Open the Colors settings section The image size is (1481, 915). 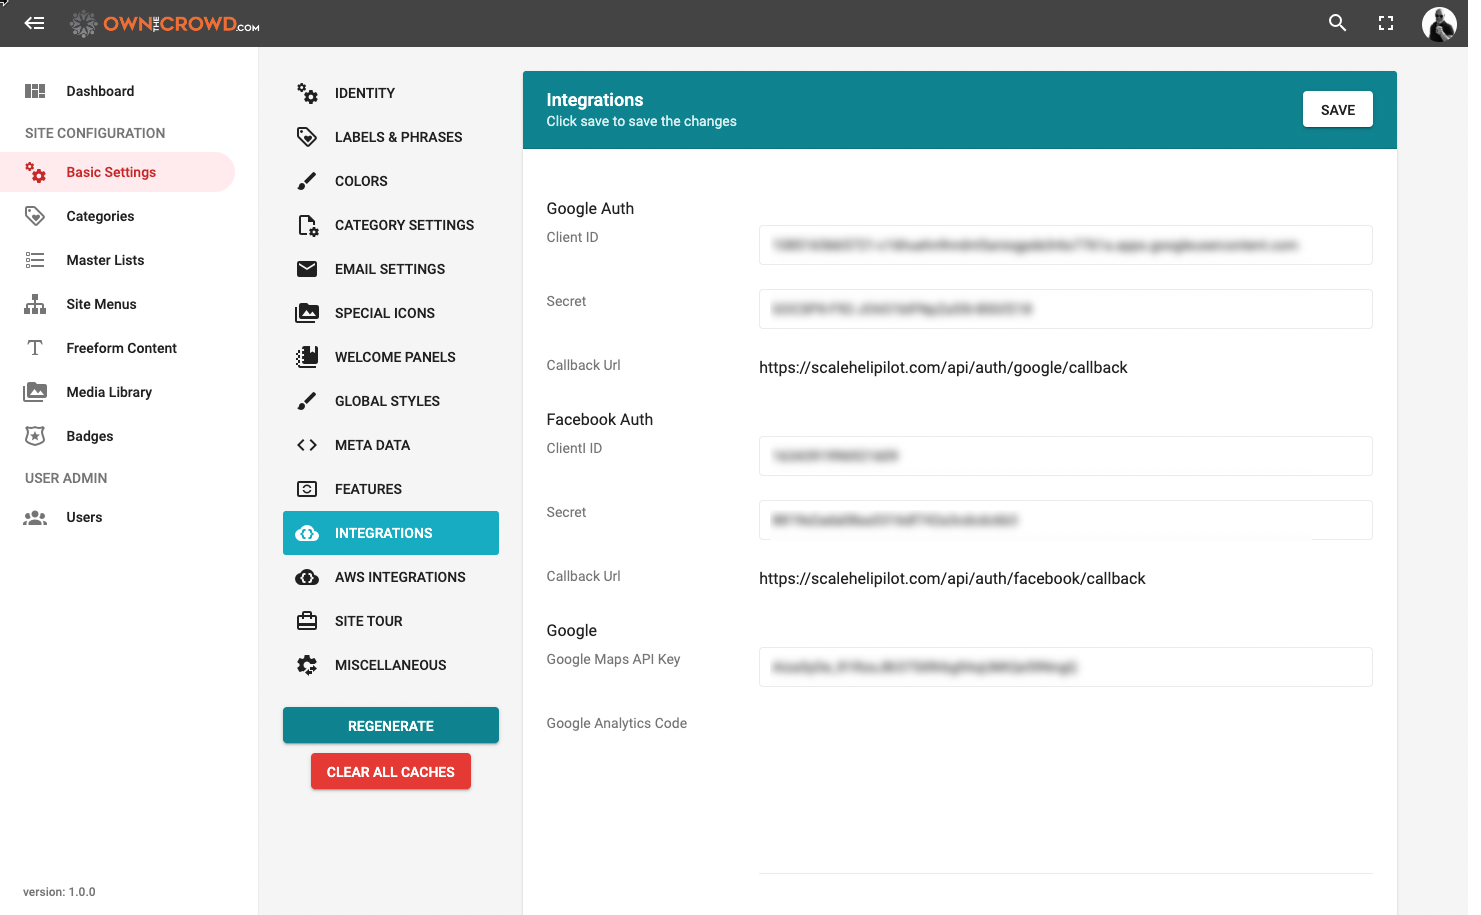[361, 181]
